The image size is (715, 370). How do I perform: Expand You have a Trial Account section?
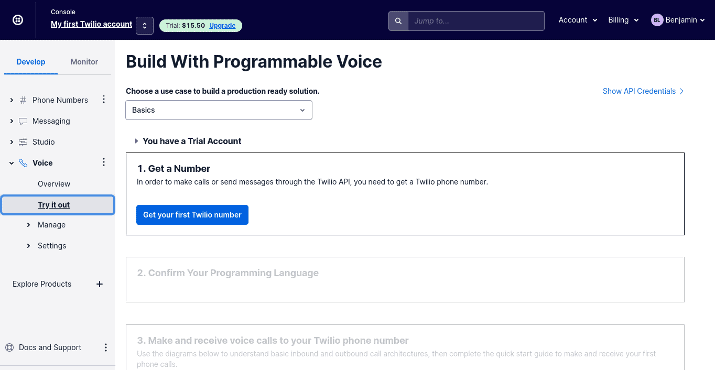click(188, 141)
